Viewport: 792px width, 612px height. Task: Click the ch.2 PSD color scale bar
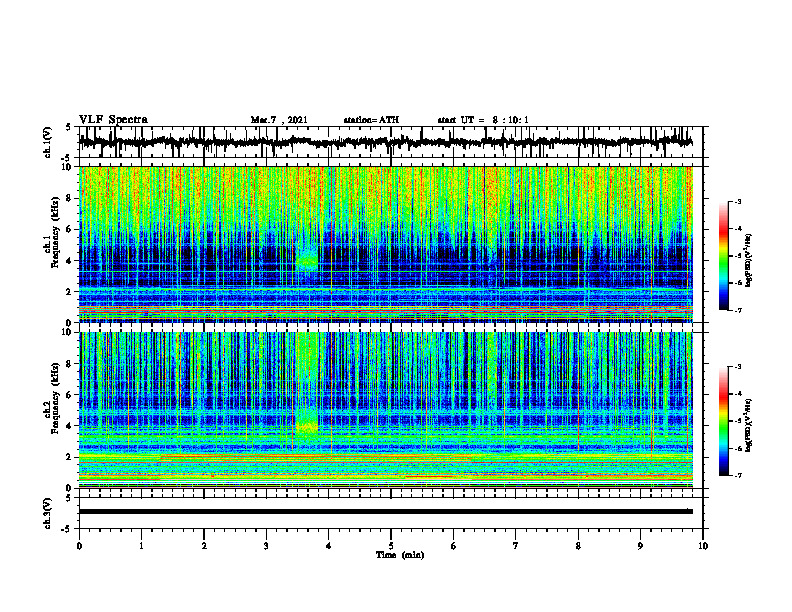(x=723, y=421)
